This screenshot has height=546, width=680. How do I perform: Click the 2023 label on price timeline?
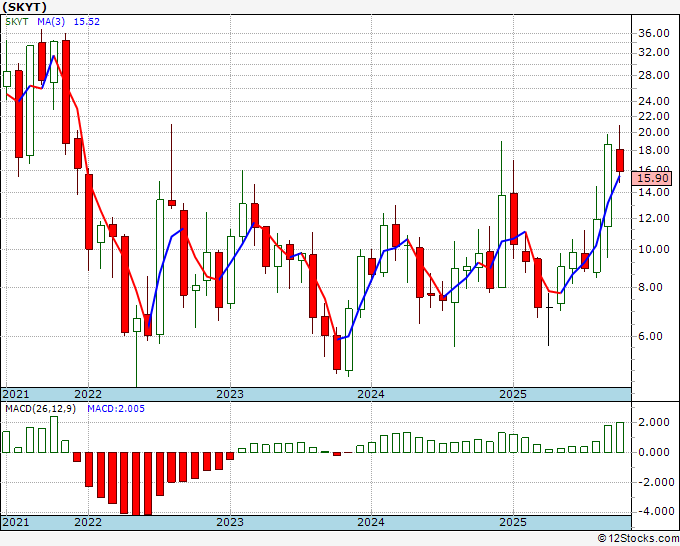pyautogui.click(x=230, y=394)
